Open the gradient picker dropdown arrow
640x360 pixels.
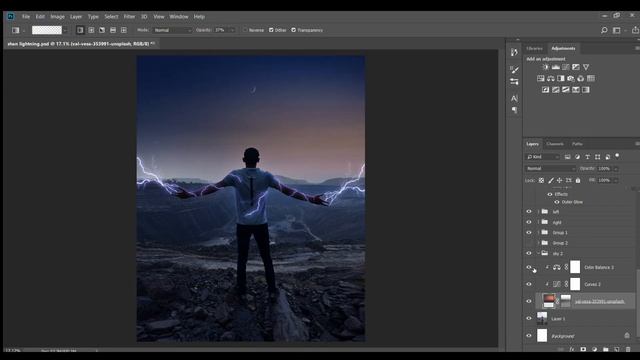tap(65, 30)
